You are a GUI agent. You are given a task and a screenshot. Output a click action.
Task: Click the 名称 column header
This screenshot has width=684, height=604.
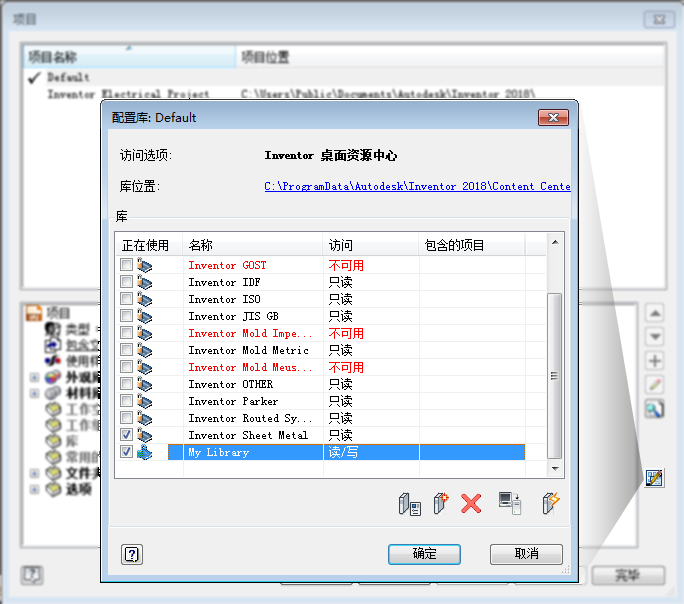tap(253, 245)
